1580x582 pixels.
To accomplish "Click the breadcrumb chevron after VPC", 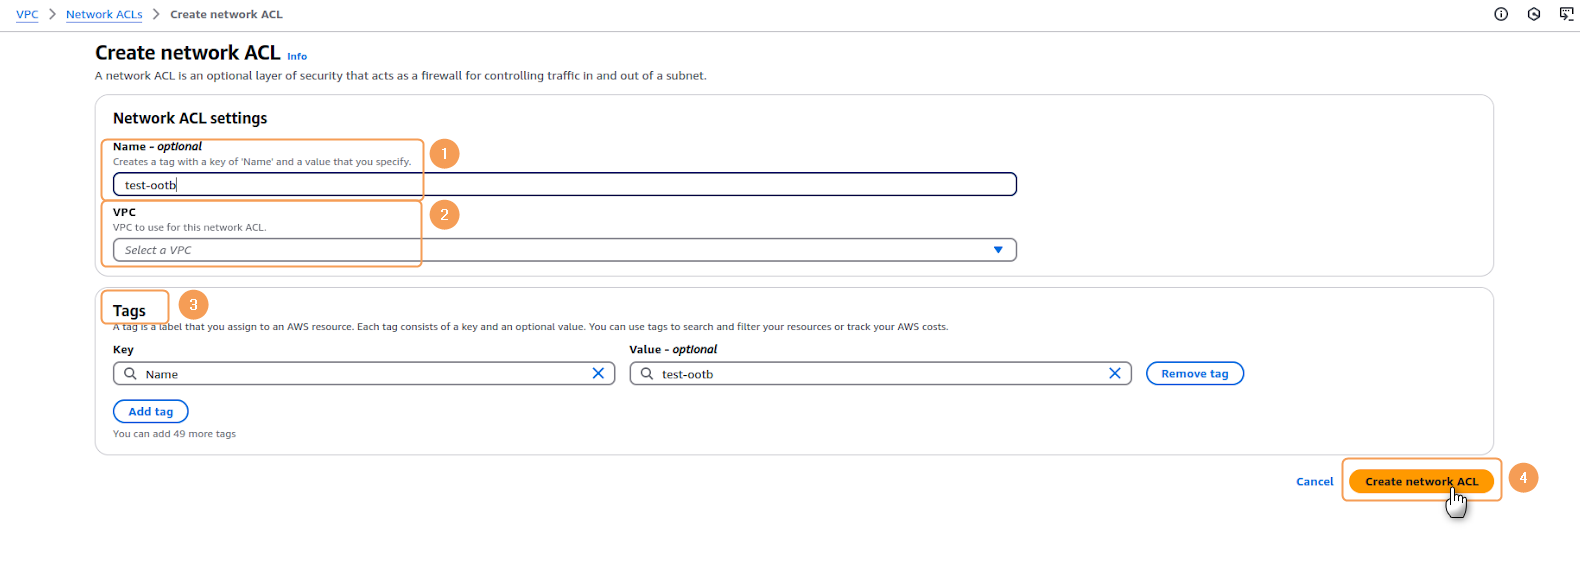I will (x=52, y=14).
